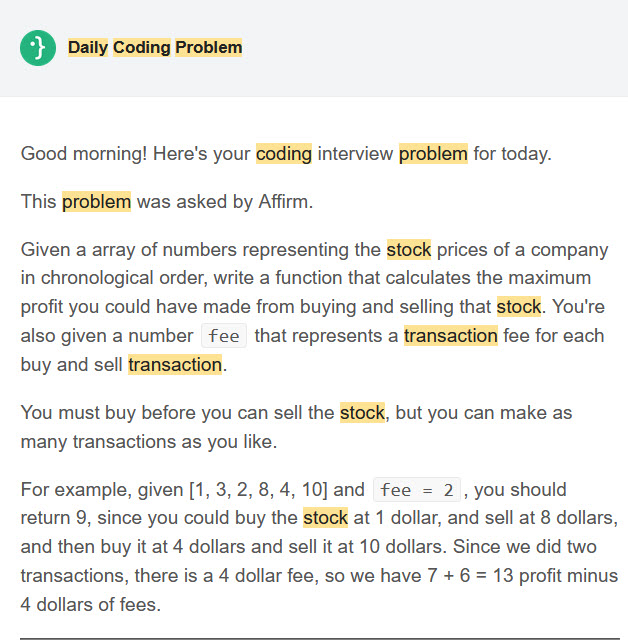Click highlighted 'stock' before 'at 1 dollar'
The height and width of the screenshot is (640, 628).
pos(325,518)
